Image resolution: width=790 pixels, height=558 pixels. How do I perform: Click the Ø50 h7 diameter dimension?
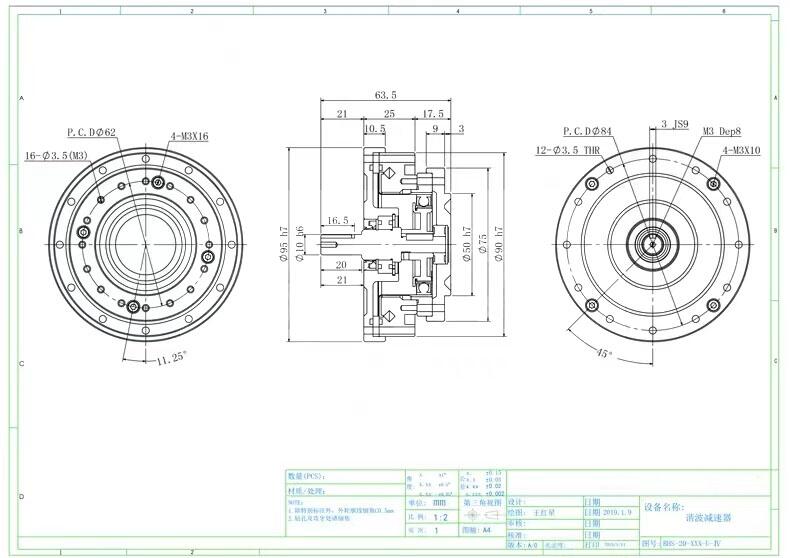coord(467,244)
